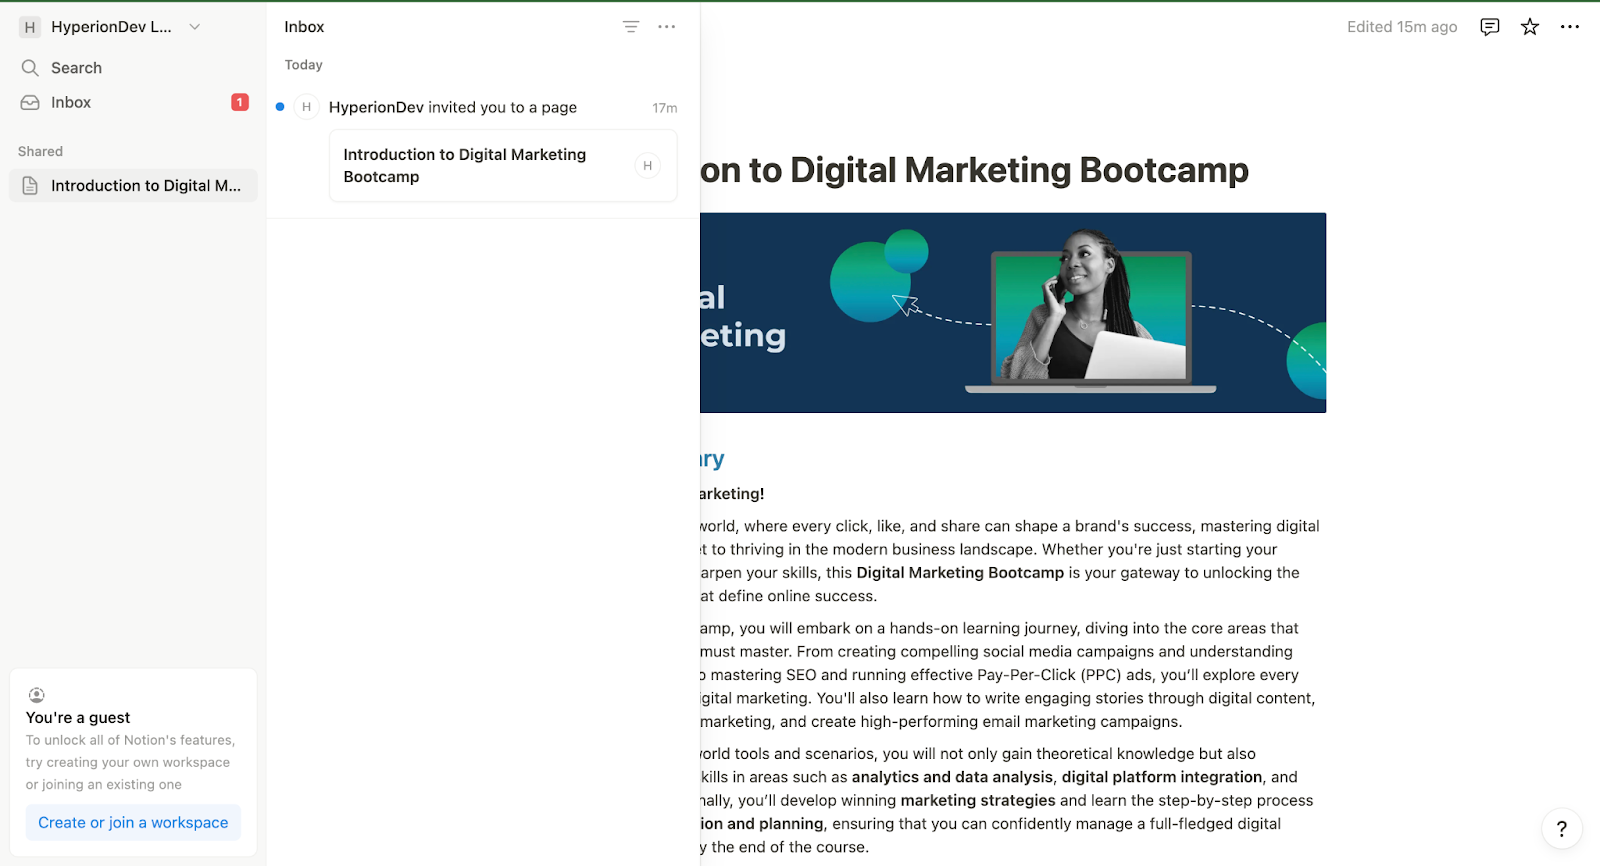Viewport: 1600px width, 866px height.
Task: Select Inbox in the sidebar
Action: pos(71,103)
